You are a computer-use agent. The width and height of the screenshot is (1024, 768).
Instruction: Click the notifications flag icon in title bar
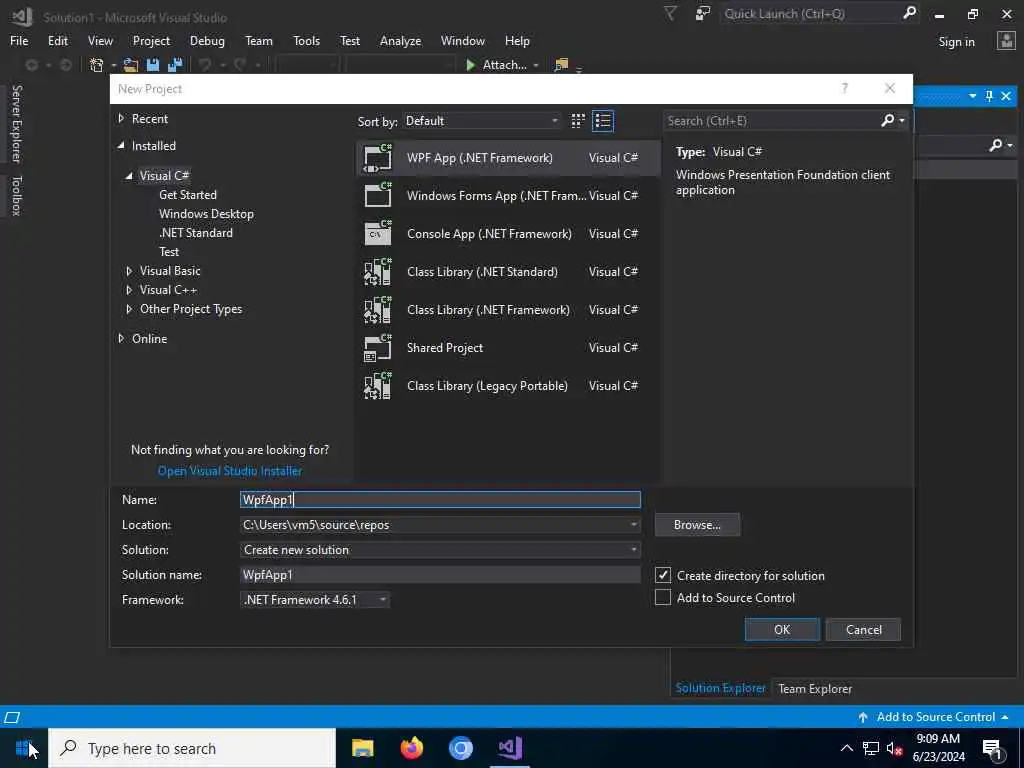point(671,14)
